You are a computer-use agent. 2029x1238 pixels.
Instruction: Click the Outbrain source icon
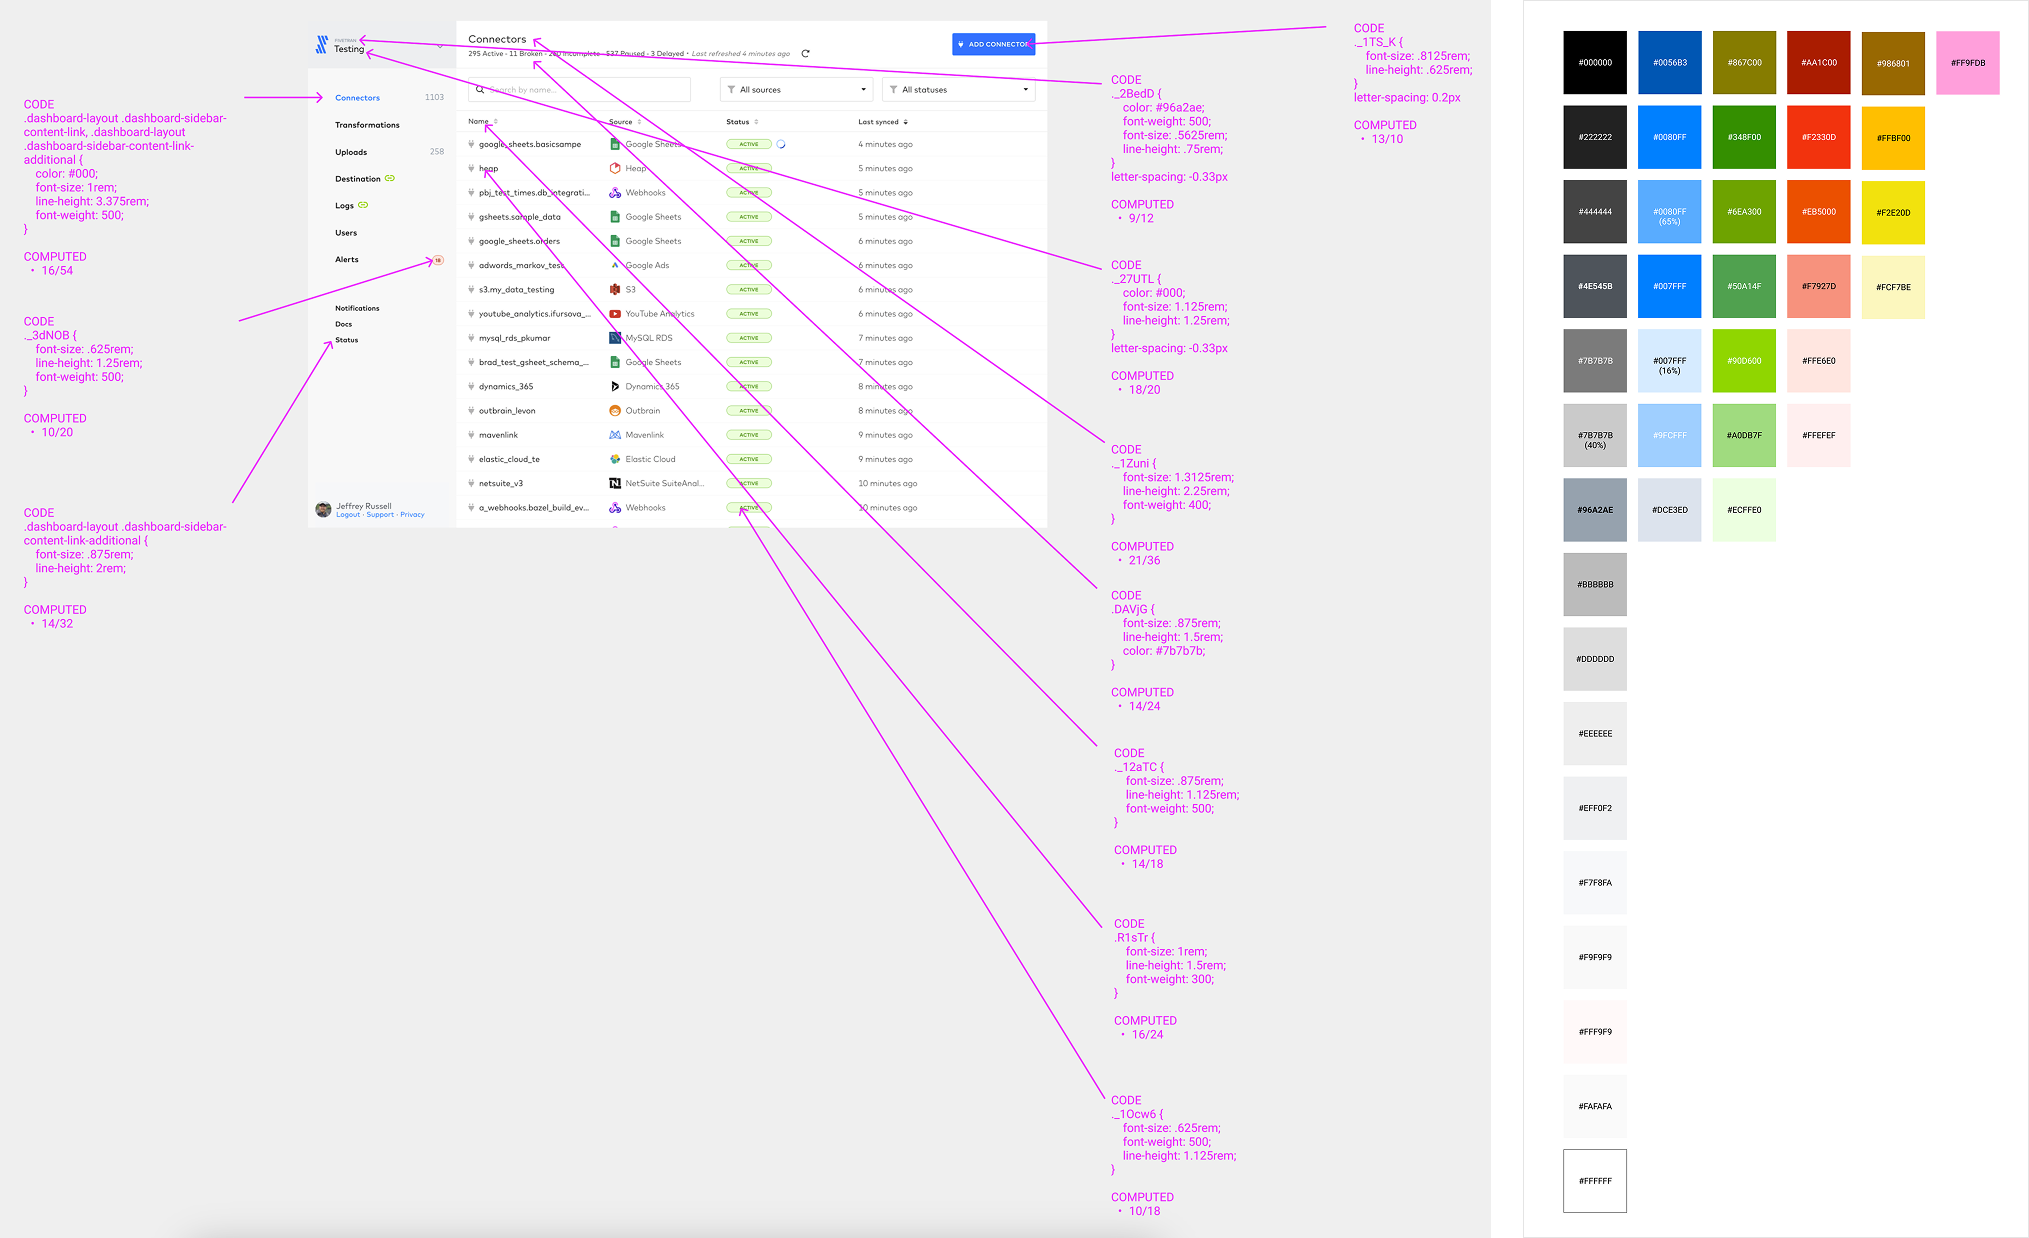pyautogui.click(x=615, y=411)
